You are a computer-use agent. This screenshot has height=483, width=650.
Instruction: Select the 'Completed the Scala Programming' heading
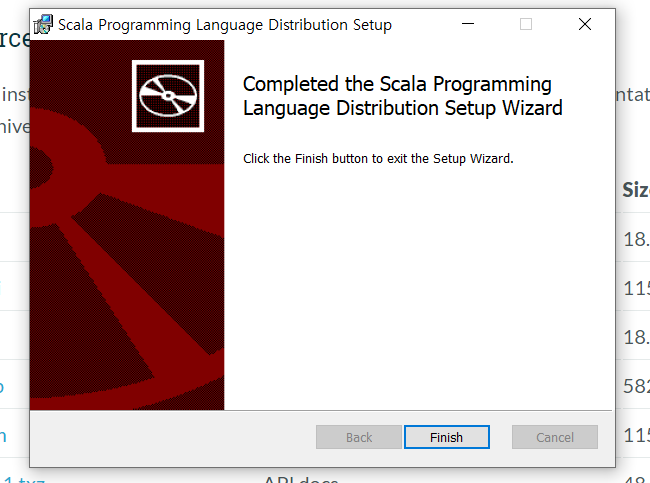[403, 96]
